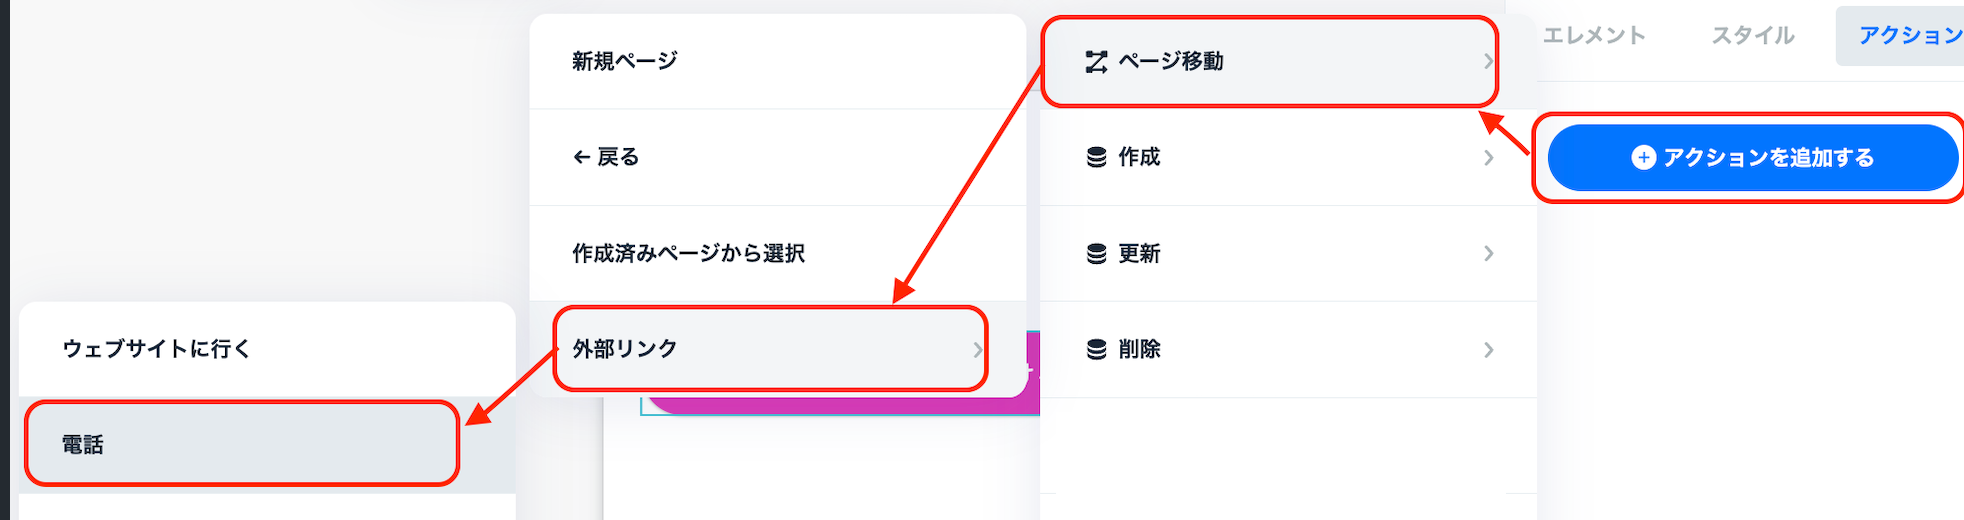1964x520 pixels.
Task: Switch to the エレメント tab
Action: point(1594,36)
